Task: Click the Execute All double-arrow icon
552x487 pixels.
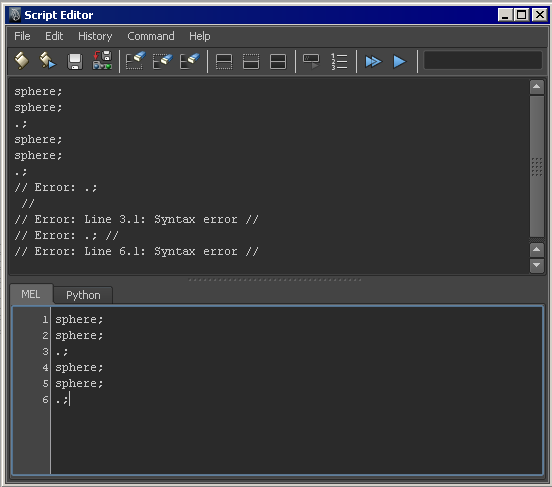Action: (x=373, y=62)
